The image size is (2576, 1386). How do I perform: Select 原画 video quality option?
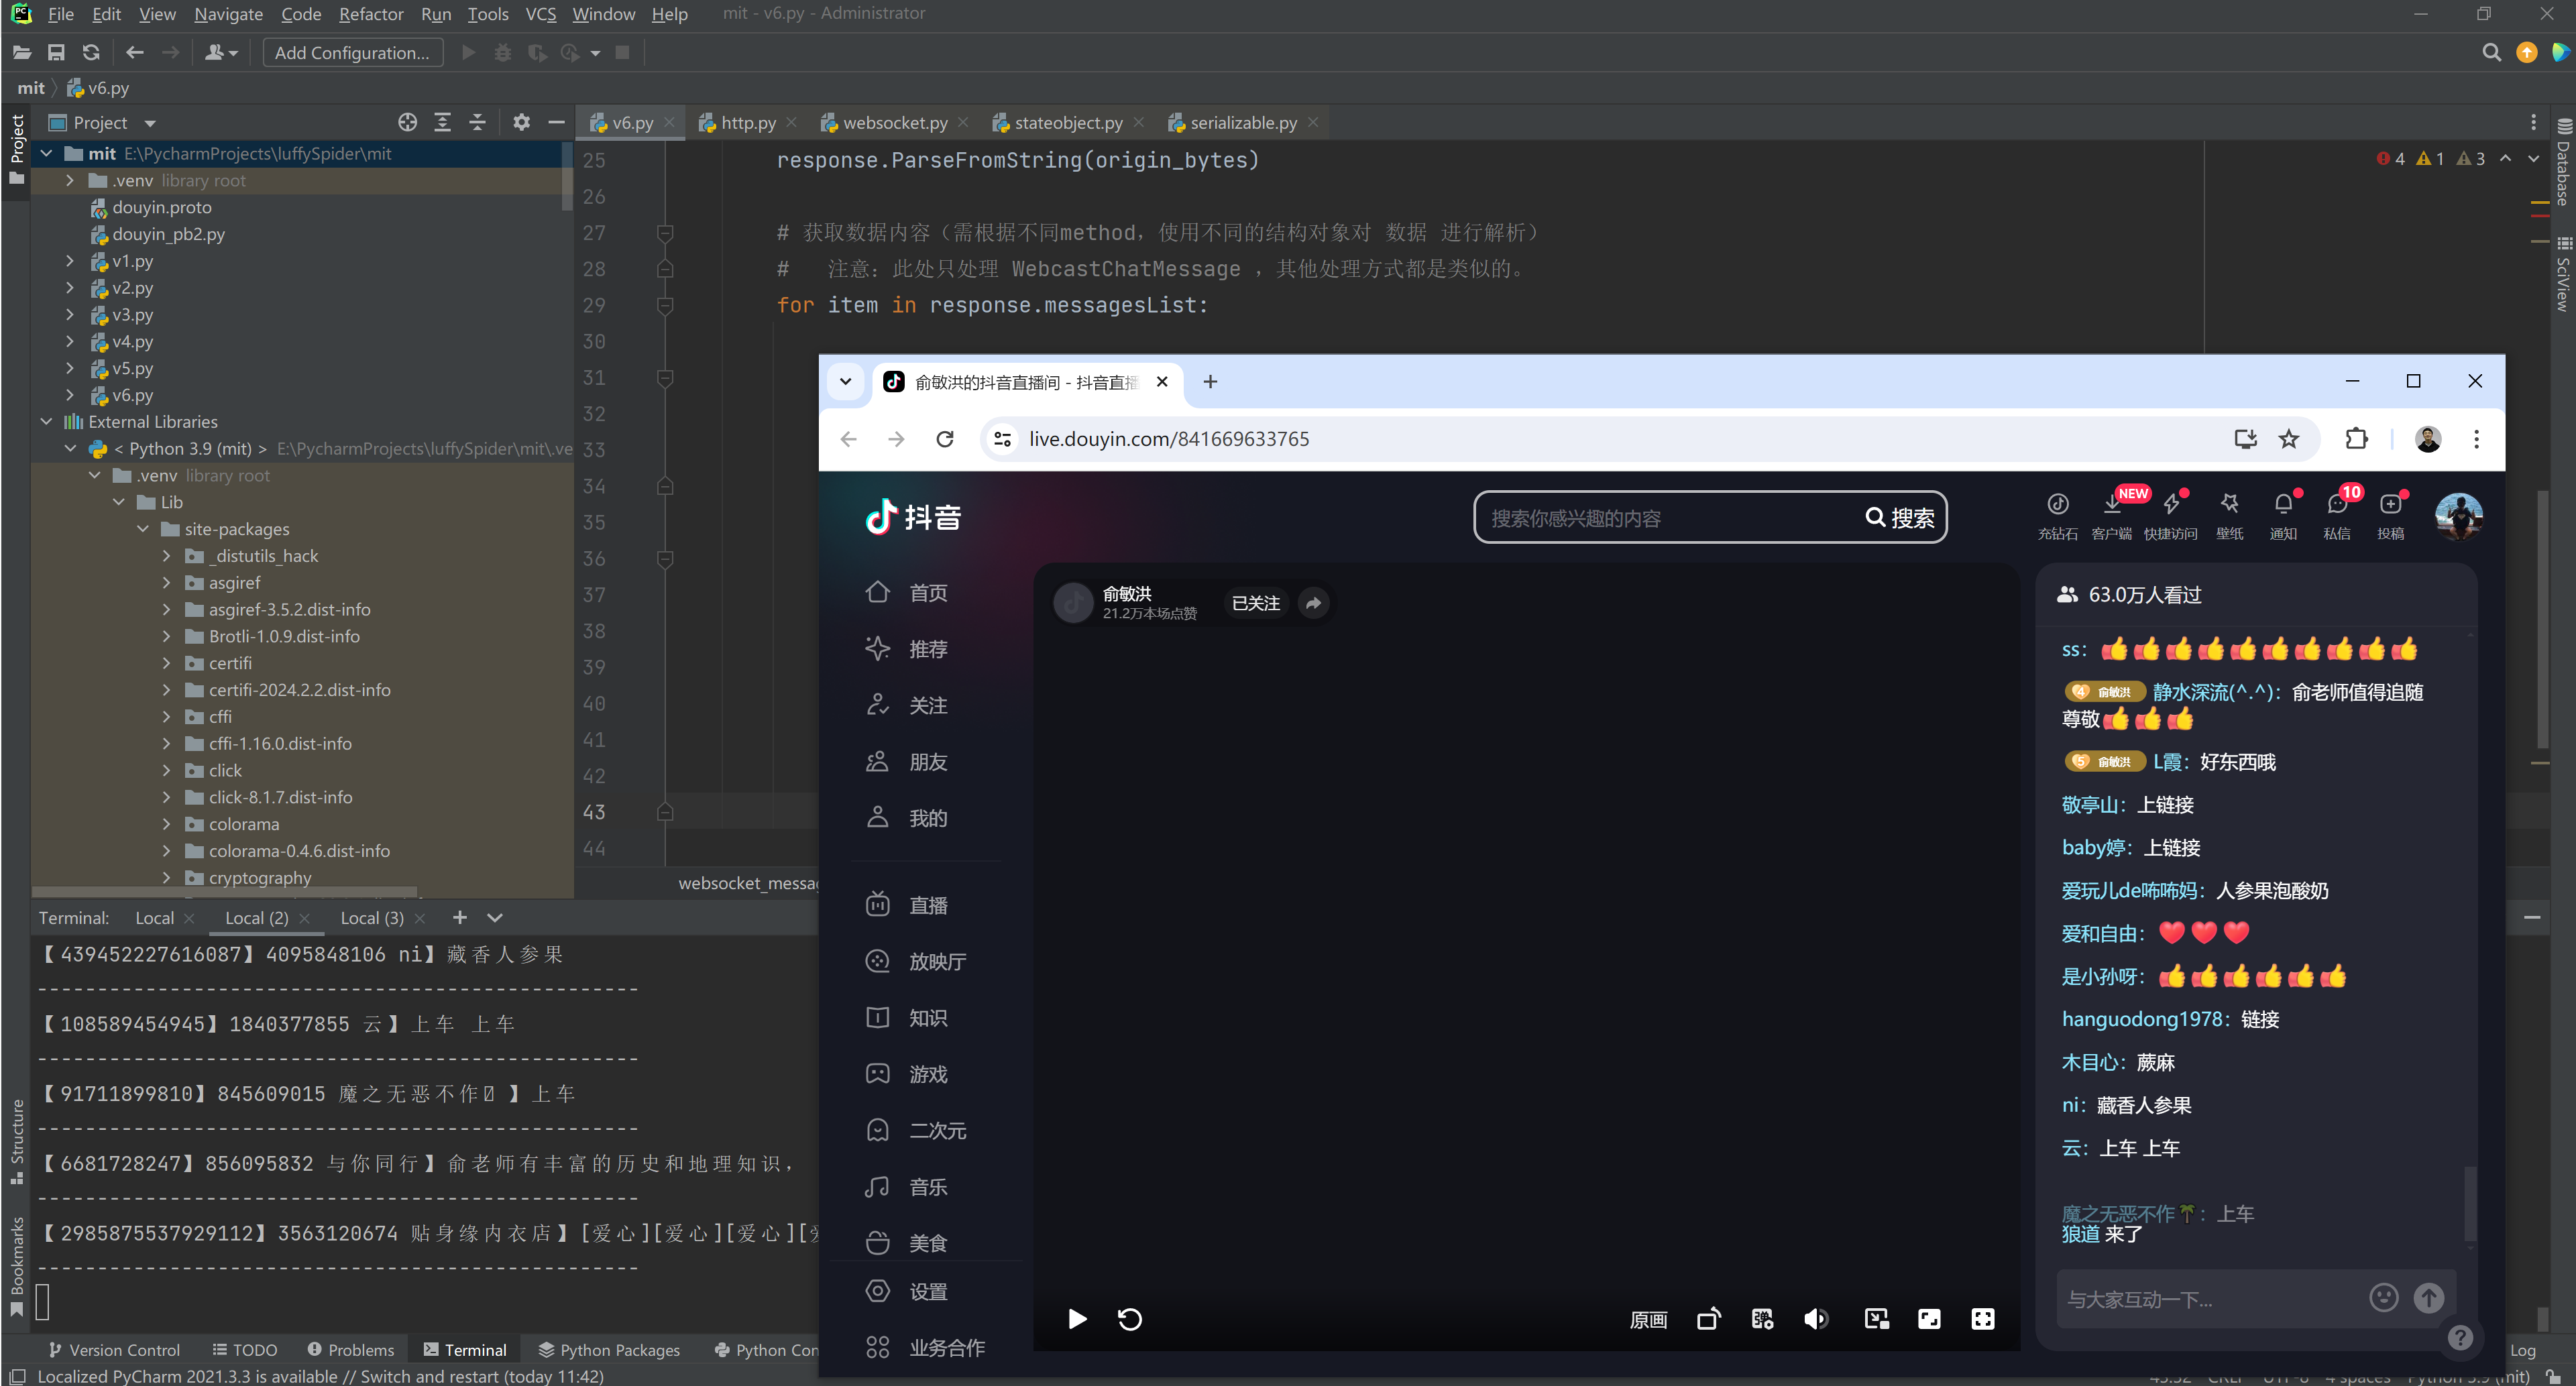(1648, 1319)
